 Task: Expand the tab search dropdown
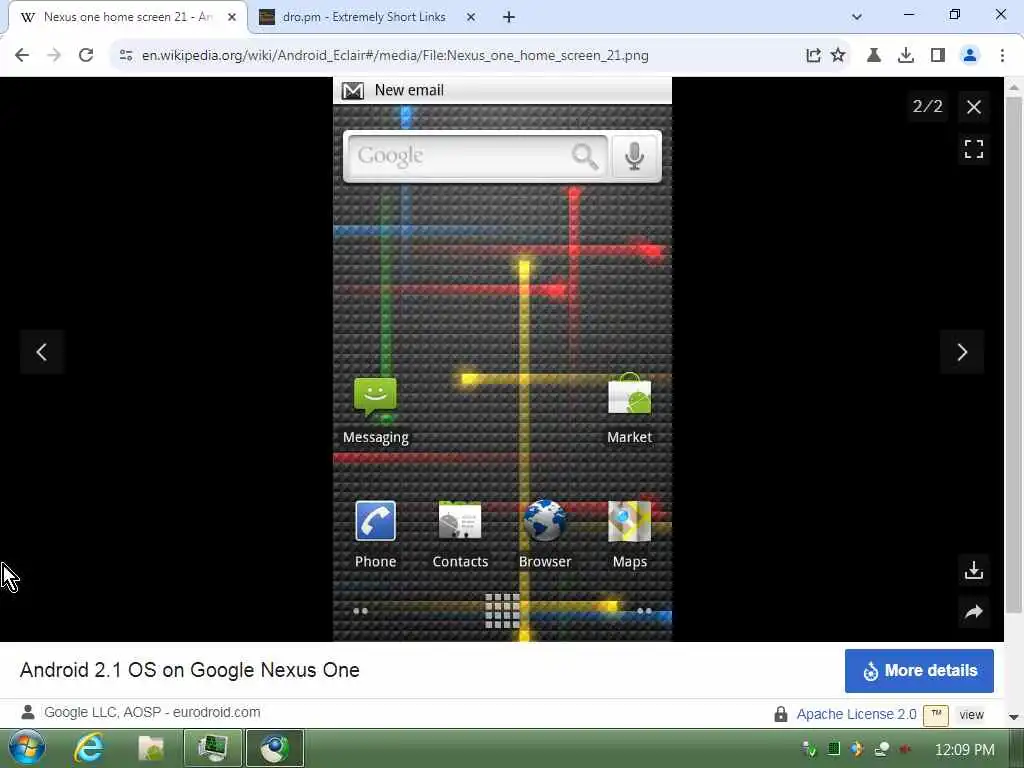(857, 17)
